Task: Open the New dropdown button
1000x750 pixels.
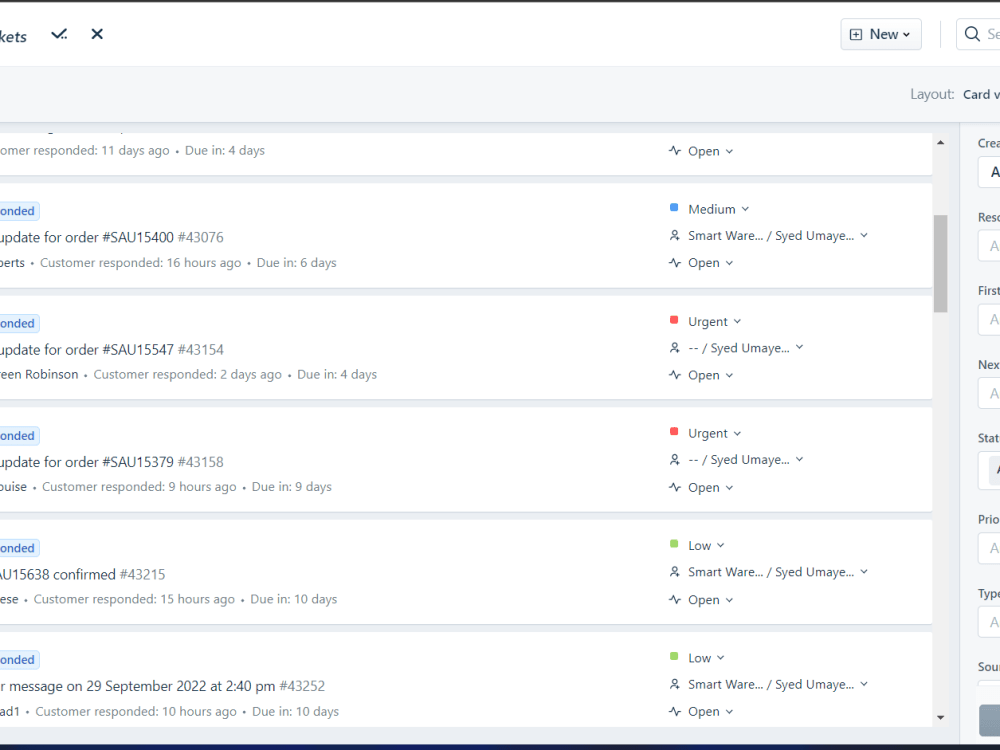Action: coord(881,34)
